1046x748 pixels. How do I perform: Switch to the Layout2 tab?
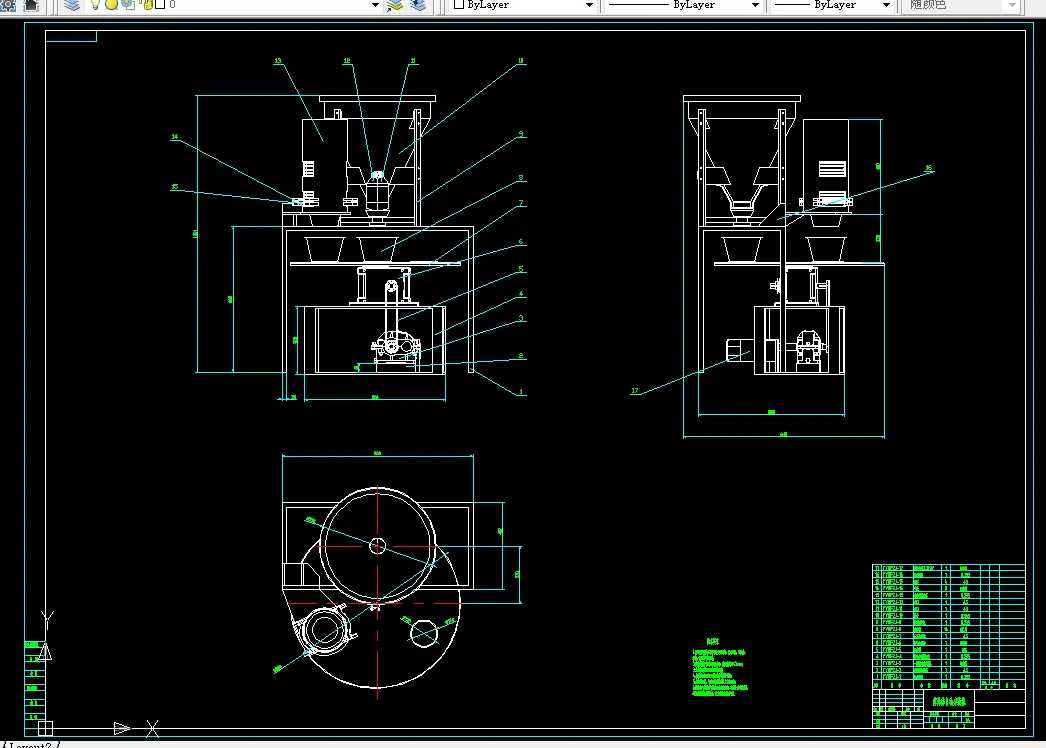30,745
